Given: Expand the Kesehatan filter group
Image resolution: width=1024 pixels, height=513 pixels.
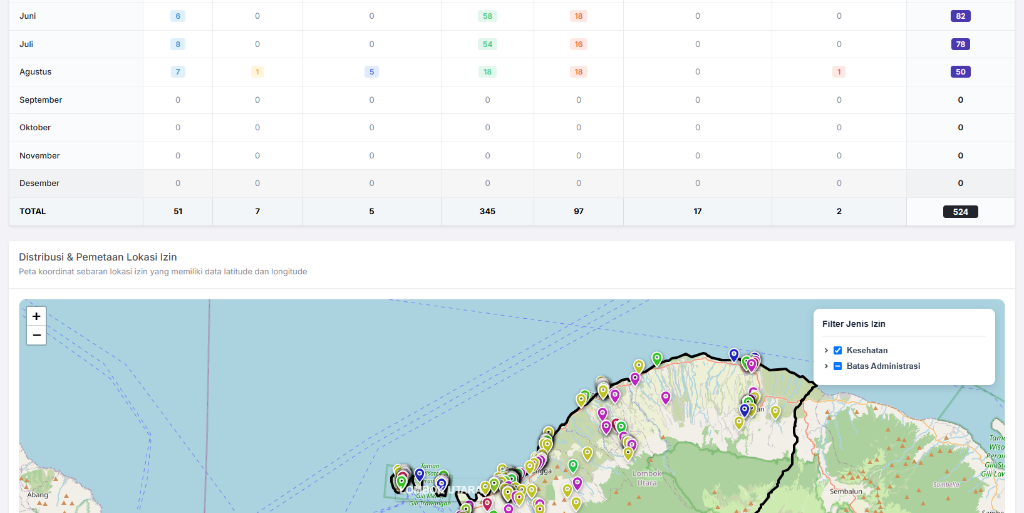Looking at the screenshot, I should 826,350.
